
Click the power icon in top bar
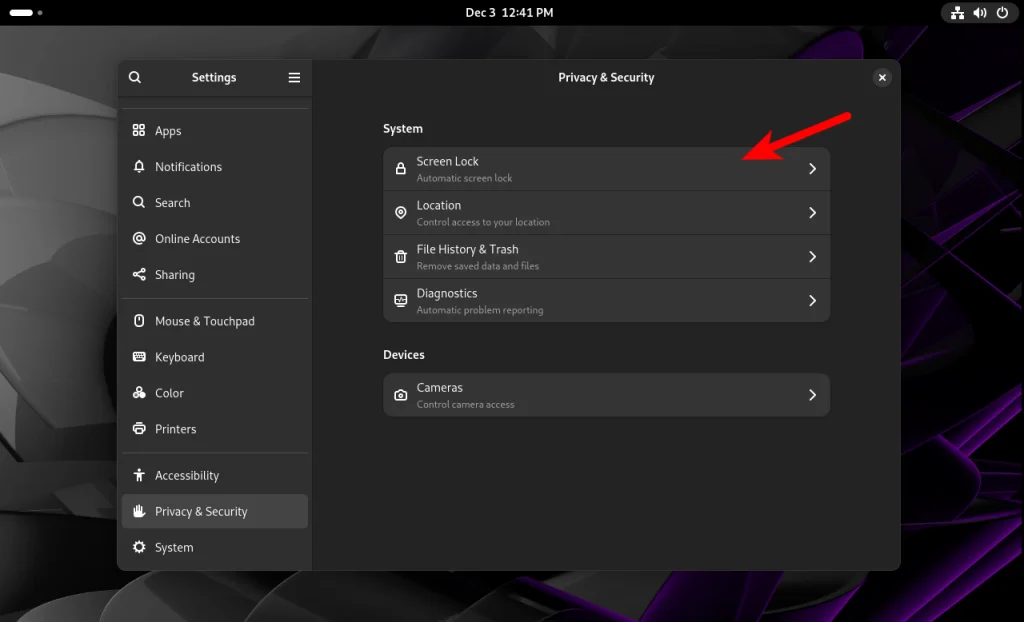[1002, 12]
